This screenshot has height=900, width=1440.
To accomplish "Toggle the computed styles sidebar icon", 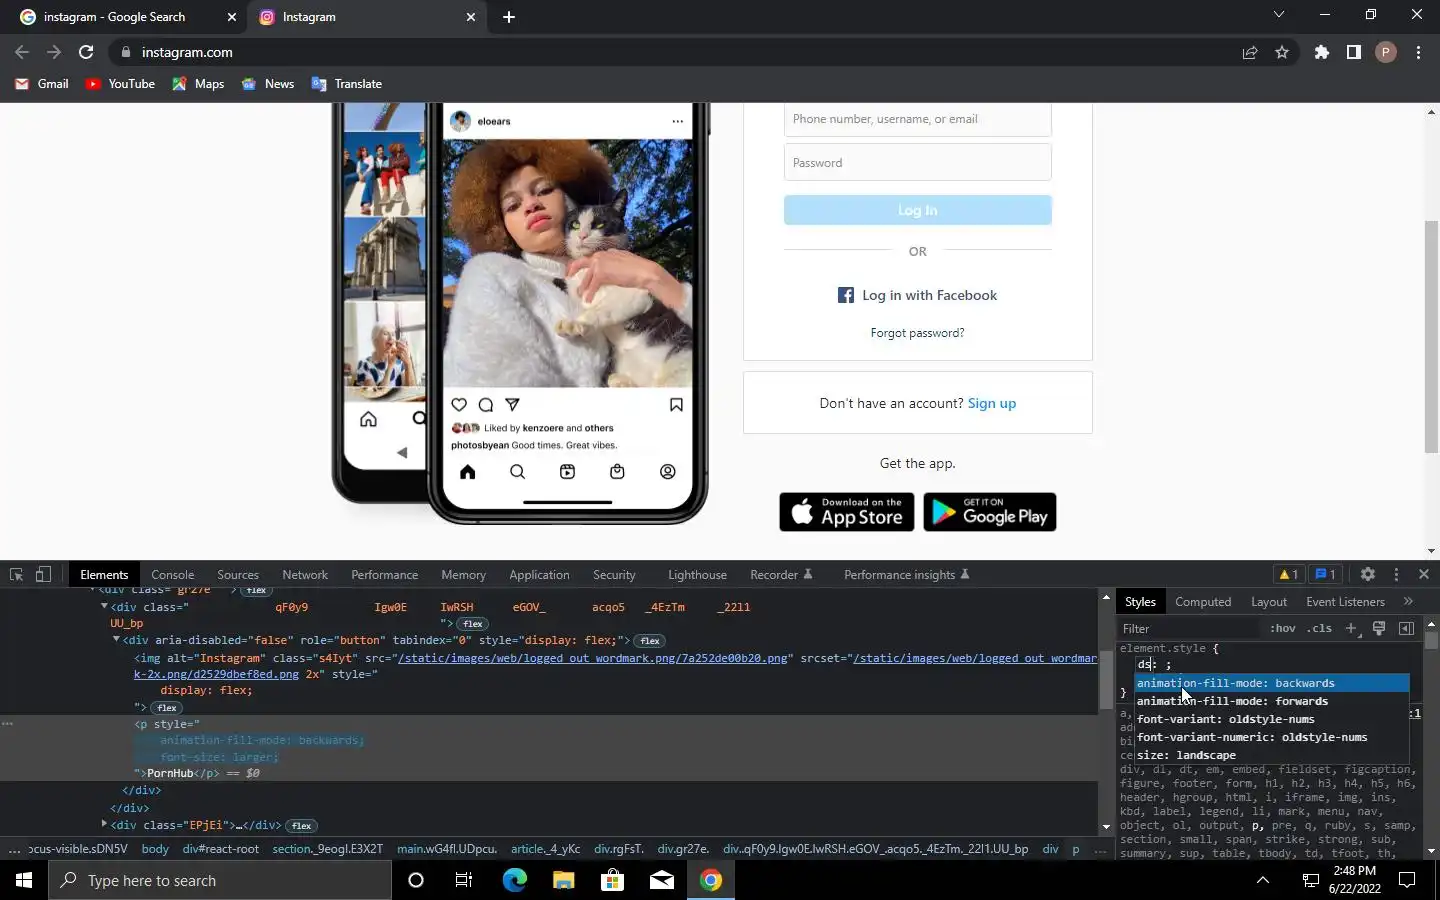I will coord(1406,628).
